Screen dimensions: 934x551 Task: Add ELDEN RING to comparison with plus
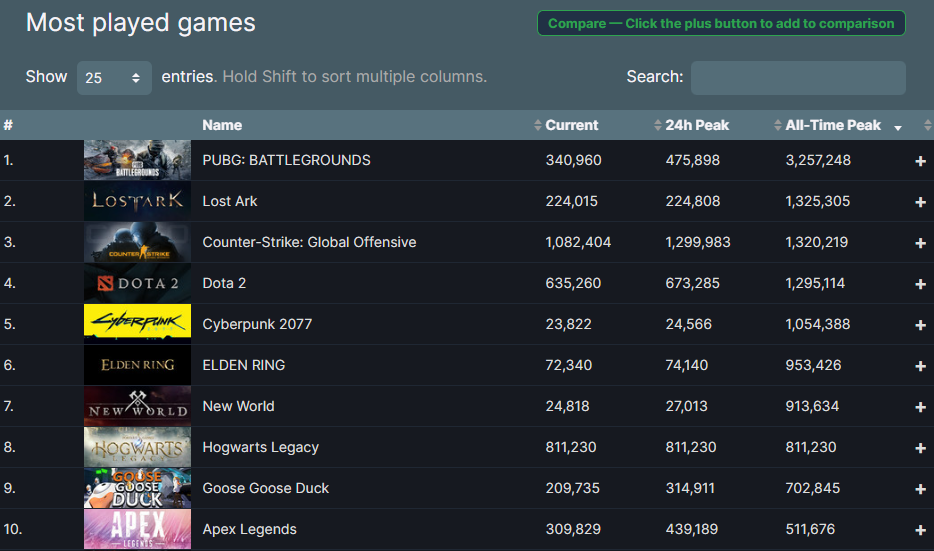tap(920, 366)
